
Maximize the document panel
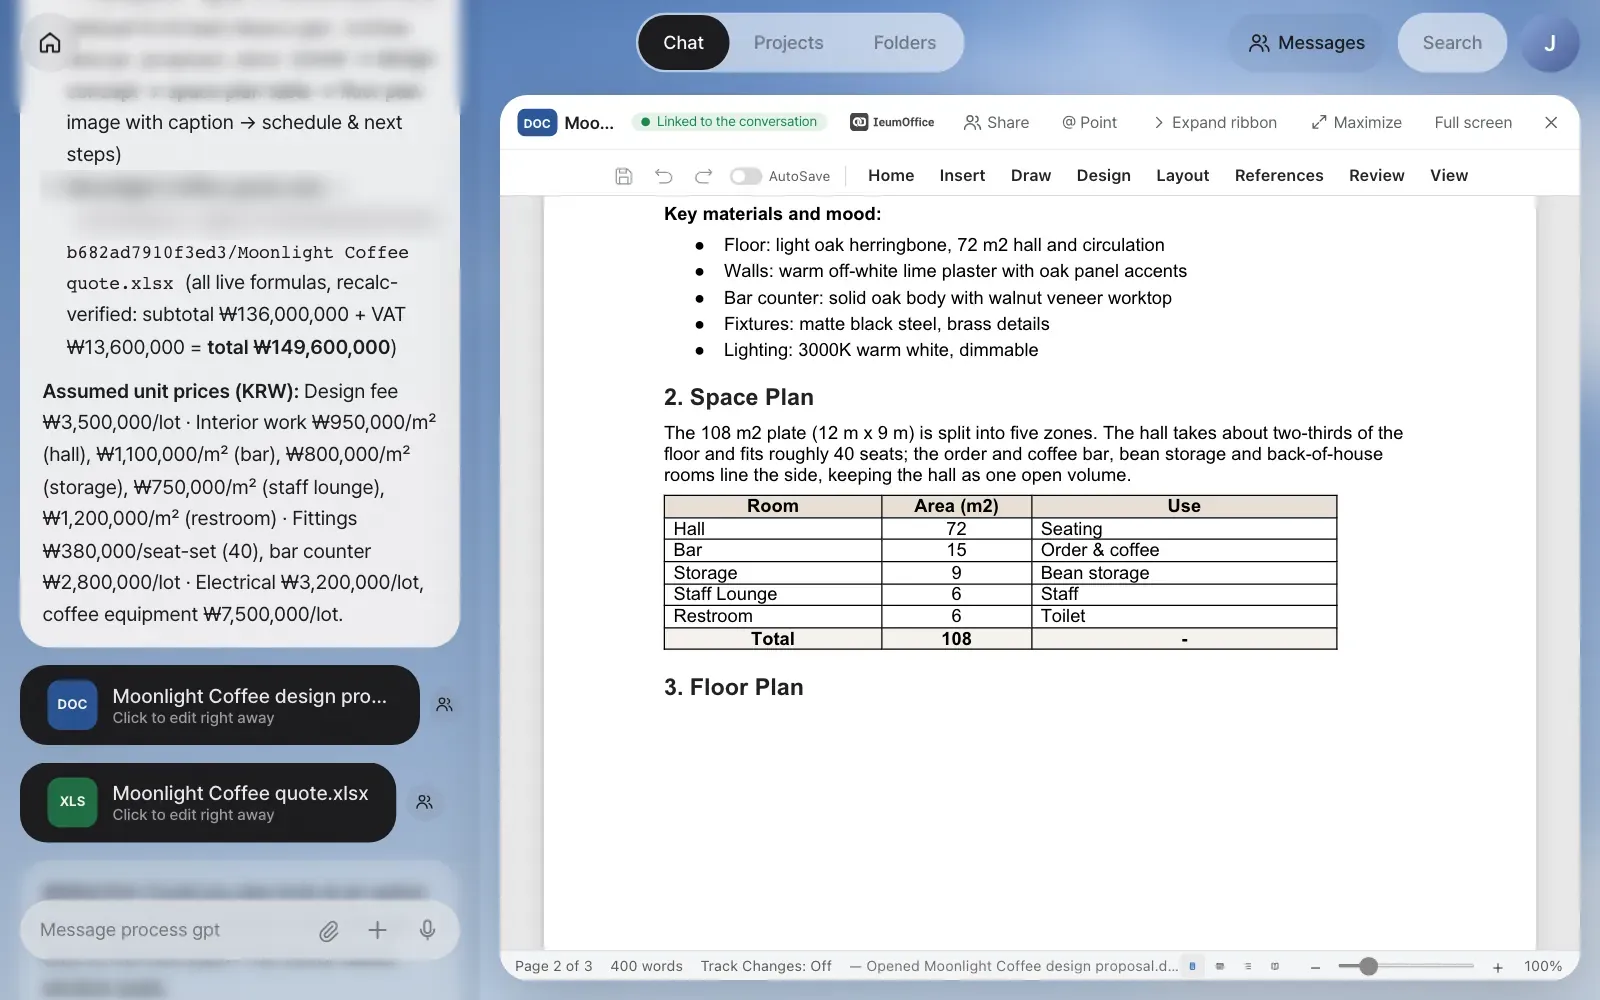tap(1356, 122)
